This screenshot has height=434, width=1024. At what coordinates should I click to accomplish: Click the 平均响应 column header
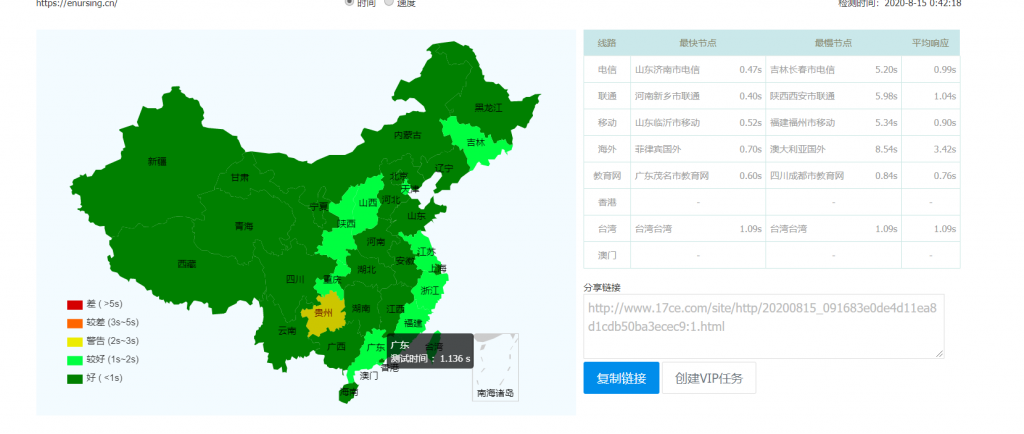point(929,43)
